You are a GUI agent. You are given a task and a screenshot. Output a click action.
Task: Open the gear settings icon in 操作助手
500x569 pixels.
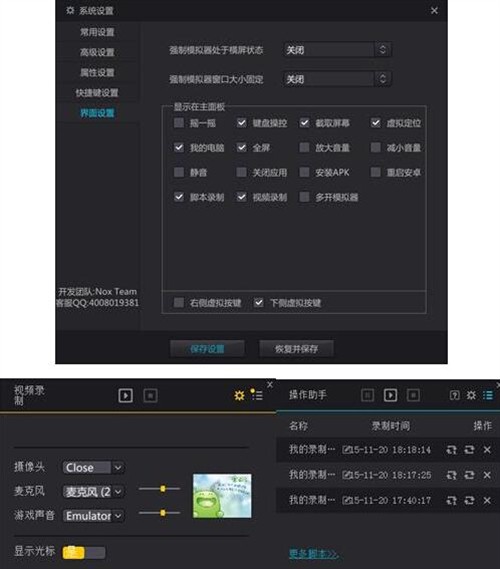471,395
